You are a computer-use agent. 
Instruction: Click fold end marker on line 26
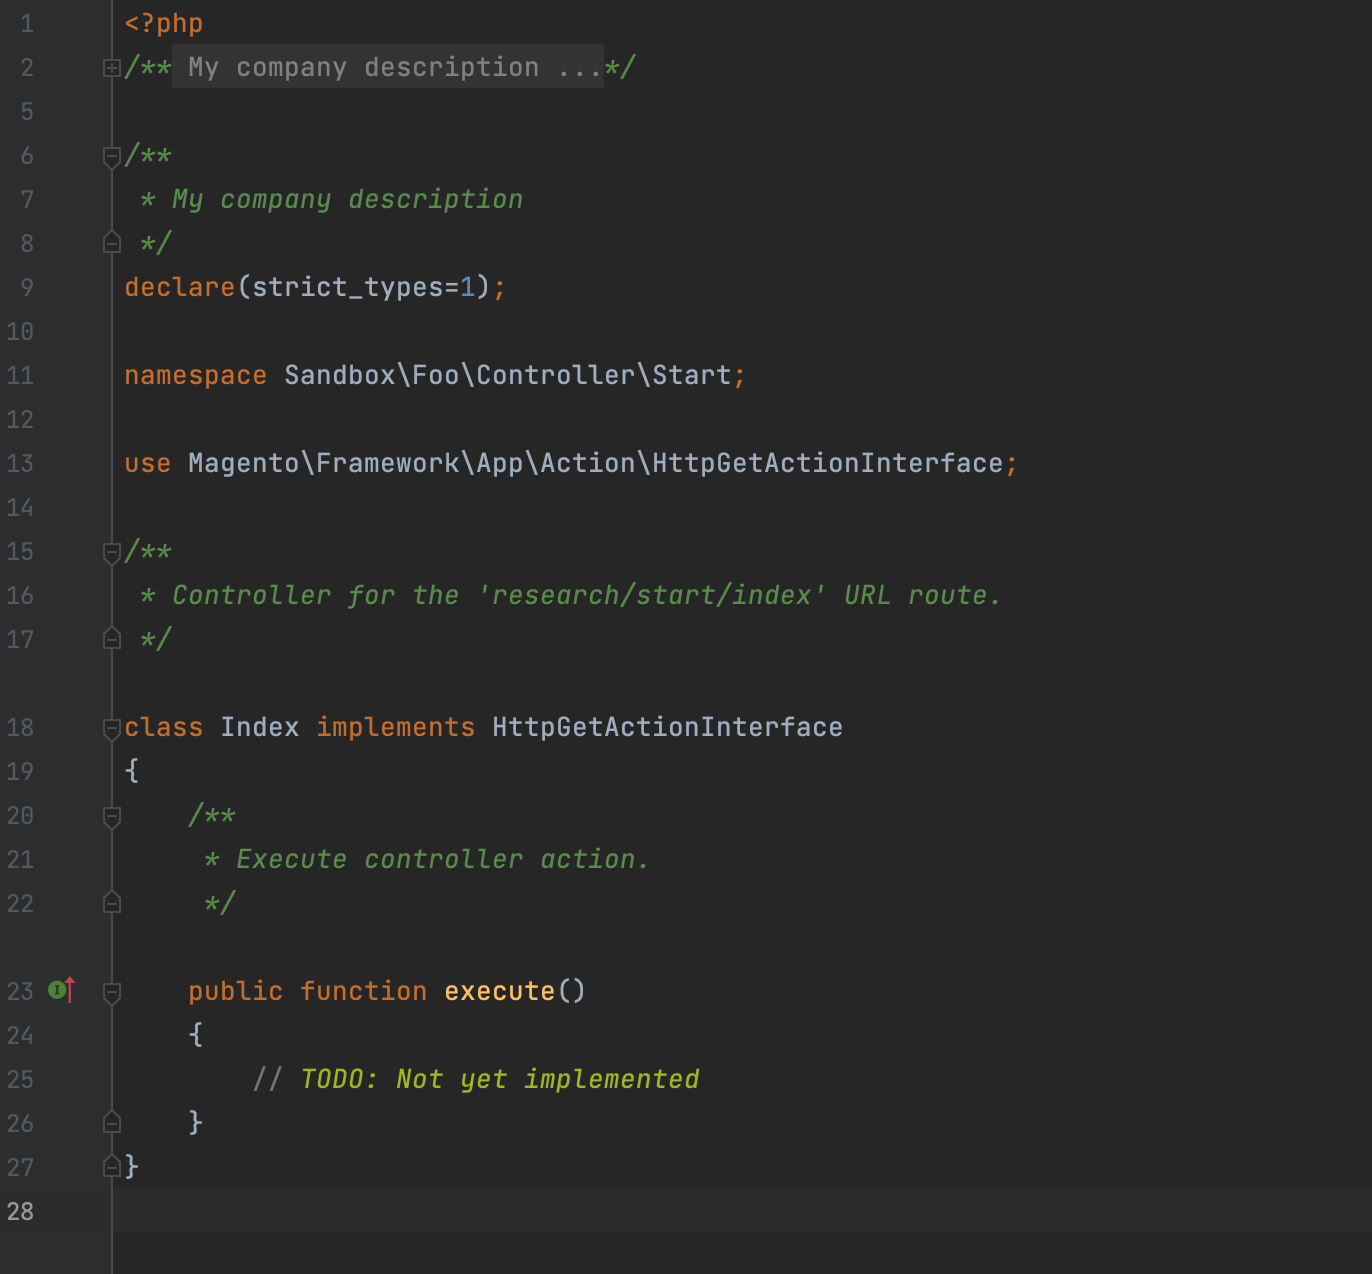click(x=112, y=1123)
